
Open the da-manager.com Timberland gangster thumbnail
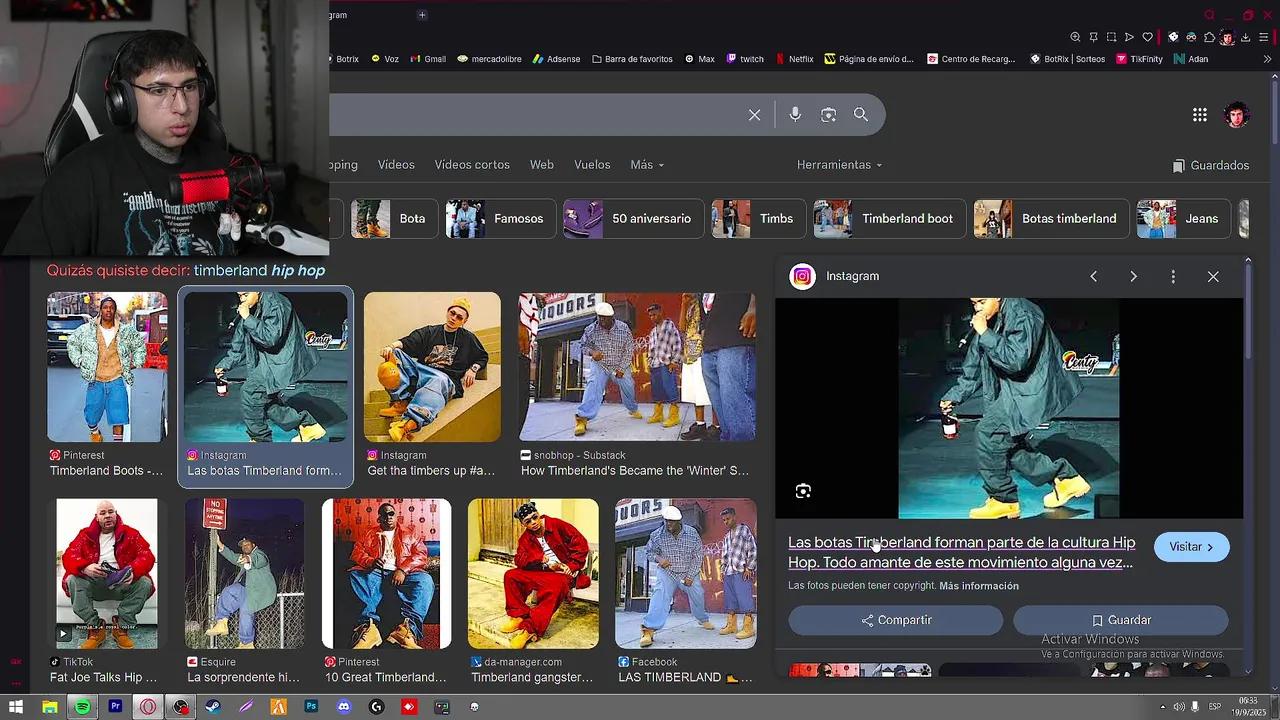533,574
